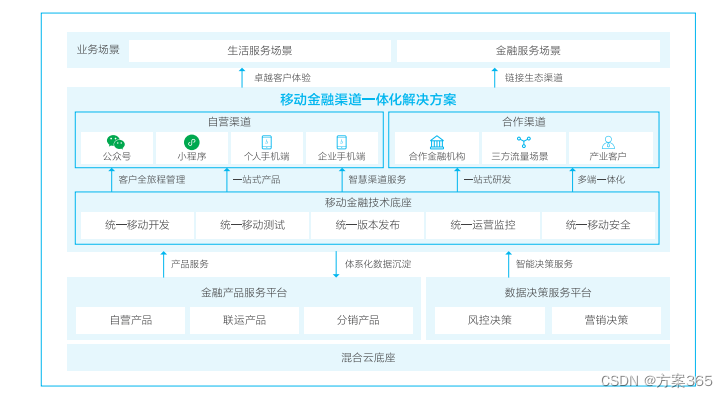Click the 一站式研发 label
Viewport: 728px width, 398px height.
click(x=487, y=180)
